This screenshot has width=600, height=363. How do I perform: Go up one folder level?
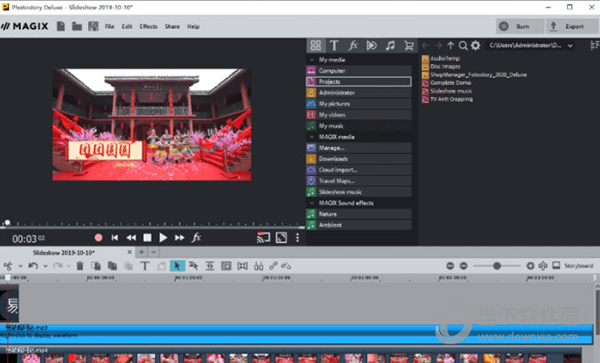point(450,46)
